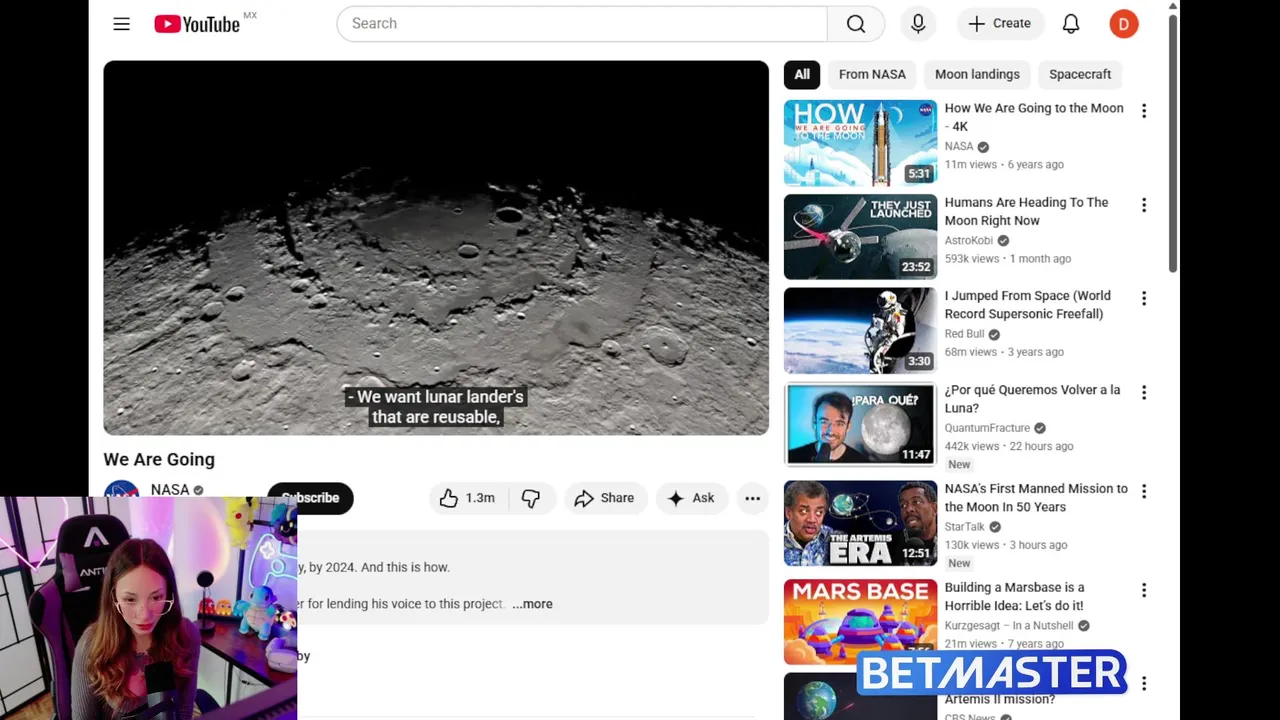Open the account avatar menu
1280x720 pixels.
pos(1124,24)
